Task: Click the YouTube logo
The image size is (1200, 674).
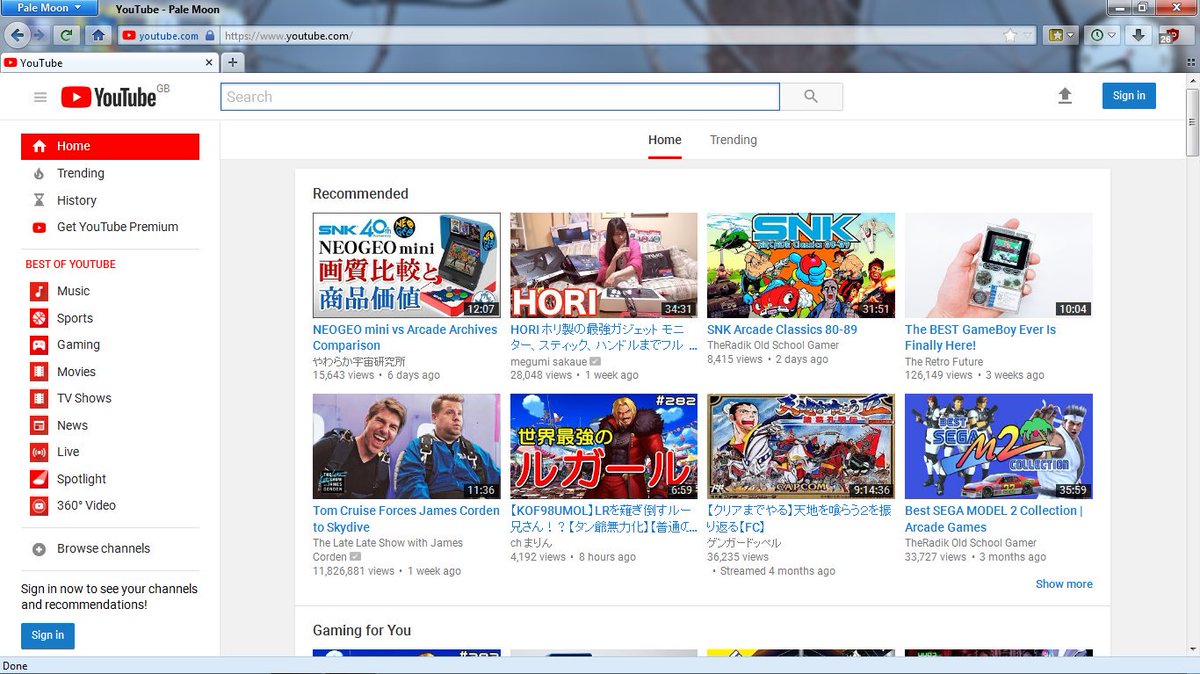Action: click(x=109, y=97)
